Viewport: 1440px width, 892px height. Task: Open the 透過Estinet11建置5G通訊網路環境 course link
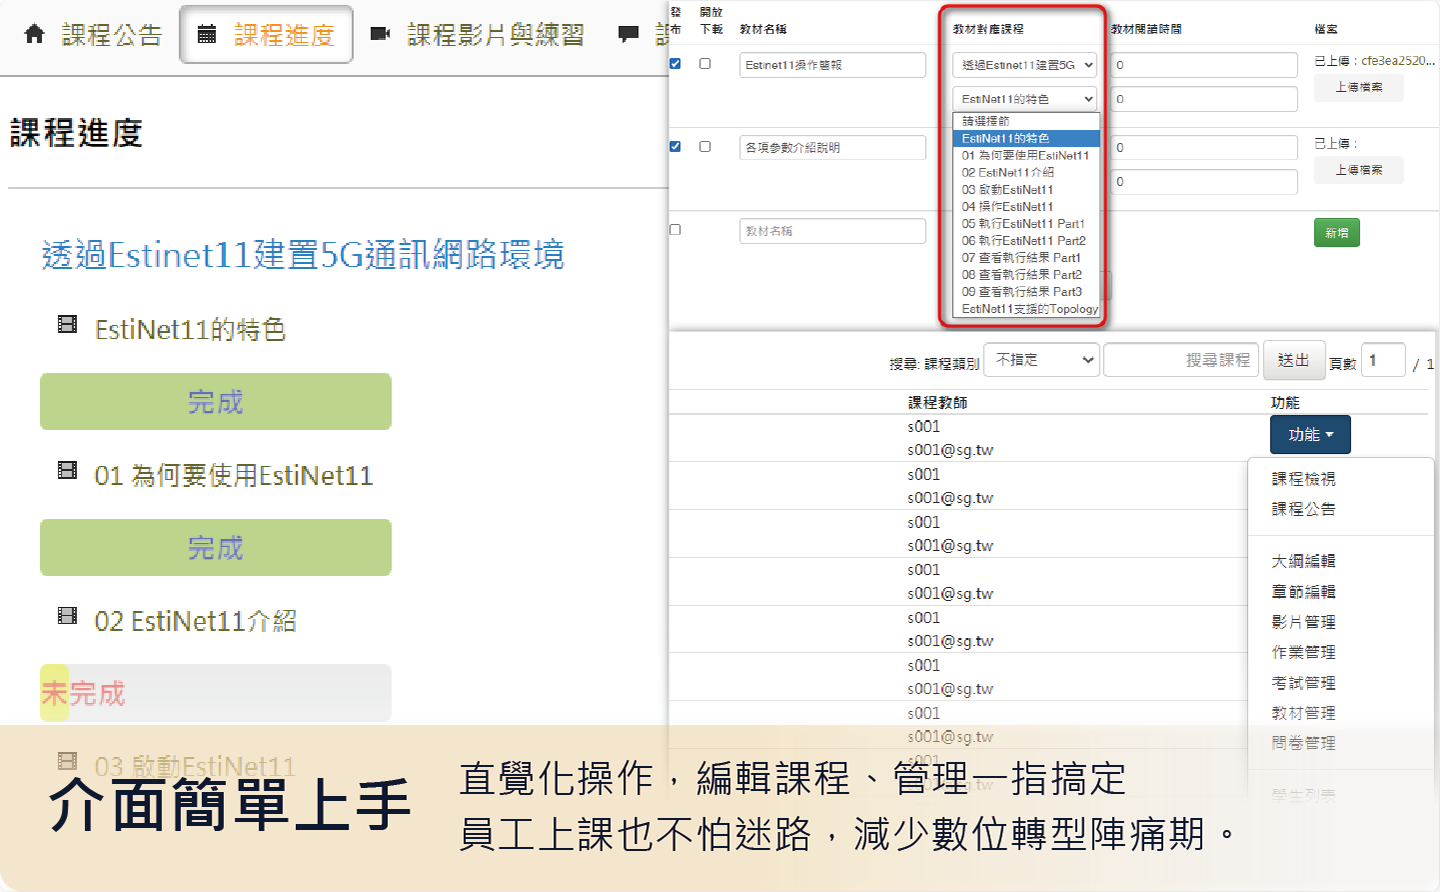[303, 255]
